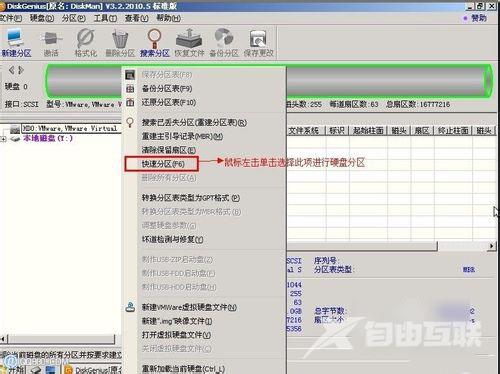Open the 硬盘 menu

pos(42,18)
